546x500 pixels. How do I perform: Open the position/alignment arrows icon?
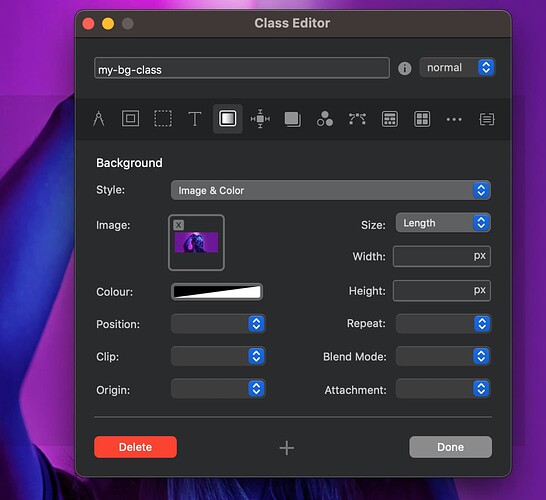(x=260, y=119)
